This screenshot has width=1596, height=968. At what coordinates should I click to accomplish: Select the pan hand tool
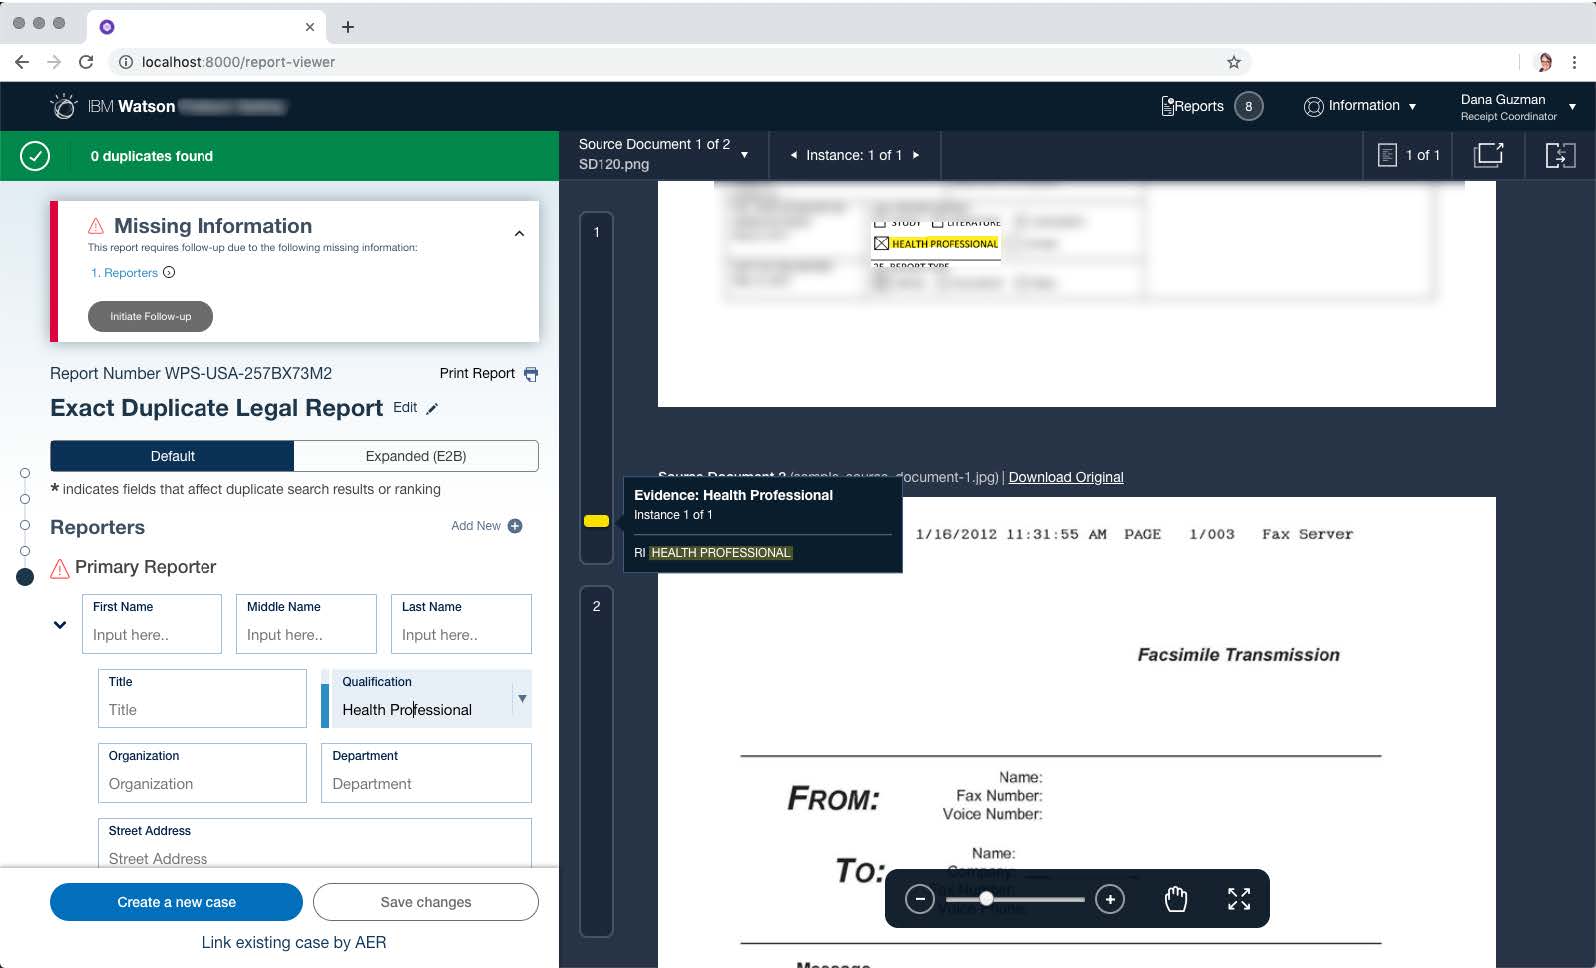1176,899
